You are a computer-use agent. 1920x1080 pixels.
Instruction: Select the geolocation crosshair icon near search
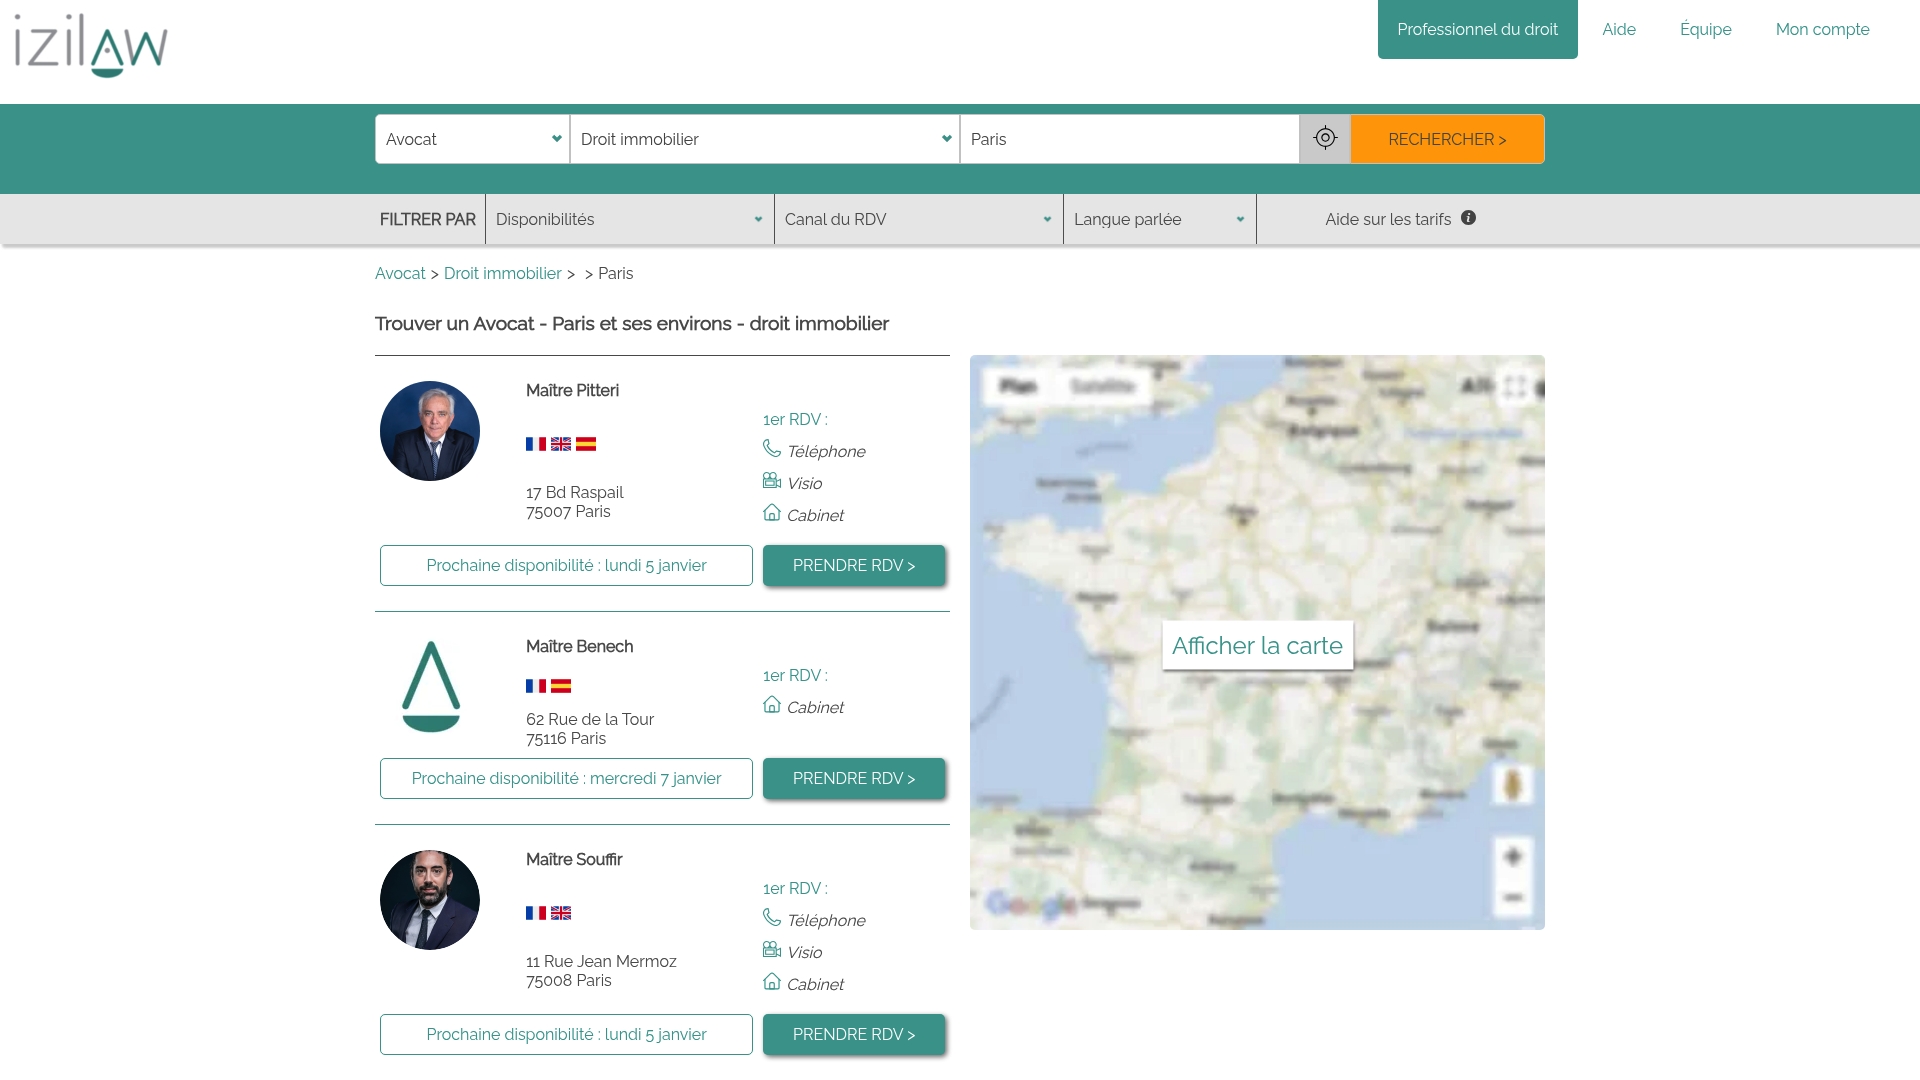[1324, 138]
